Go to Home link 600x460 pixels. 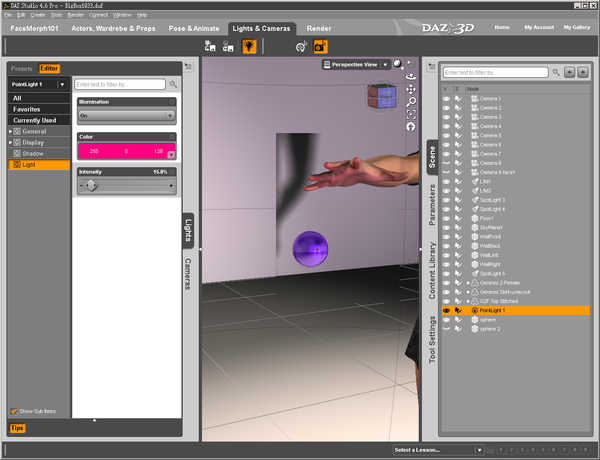coord(502,27)
